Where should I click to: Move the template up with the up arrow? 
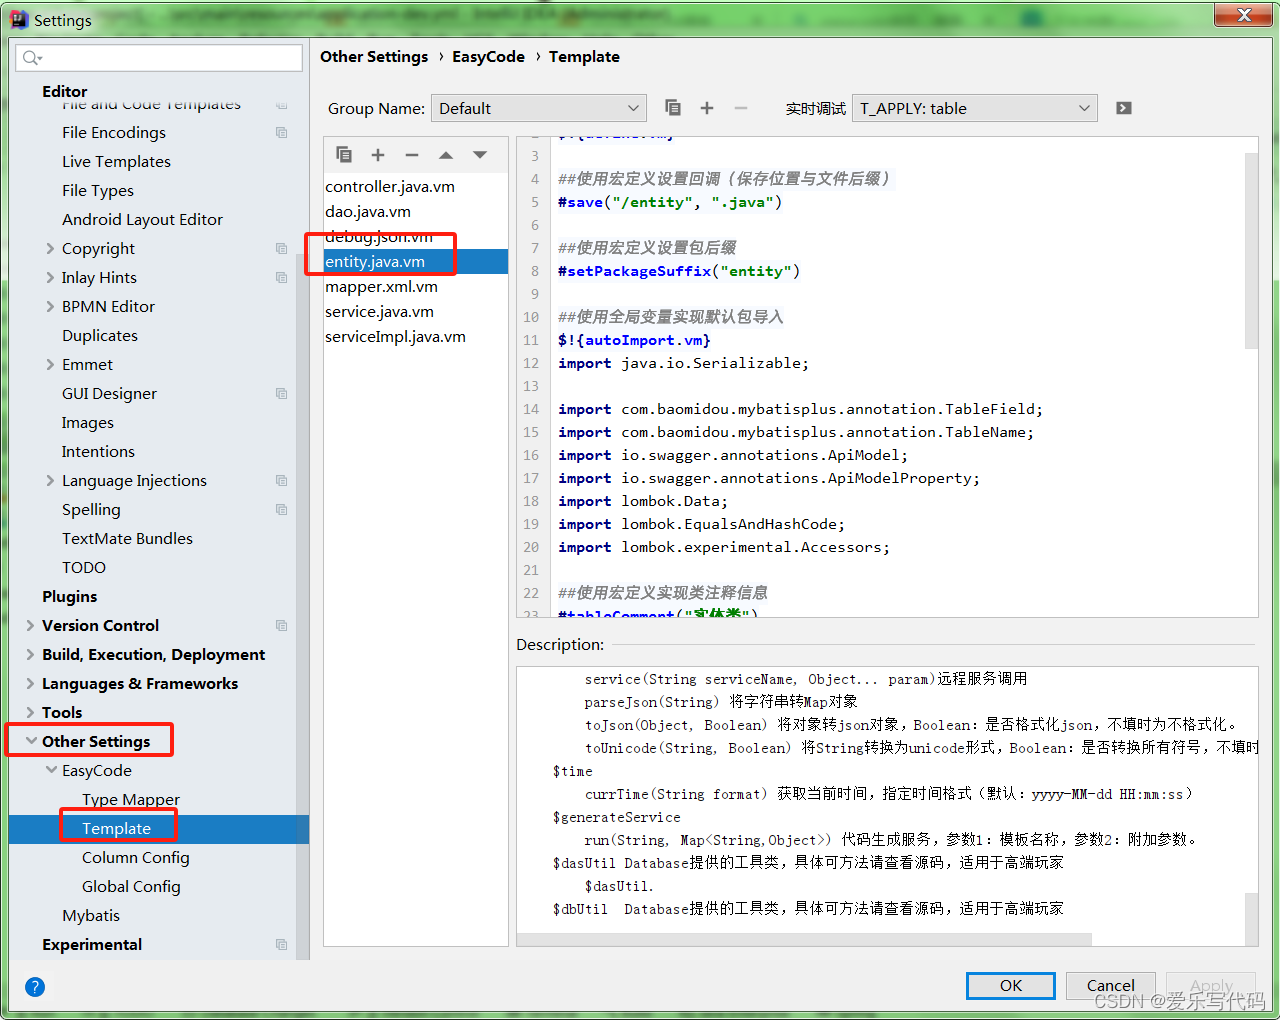click(446, 155)
